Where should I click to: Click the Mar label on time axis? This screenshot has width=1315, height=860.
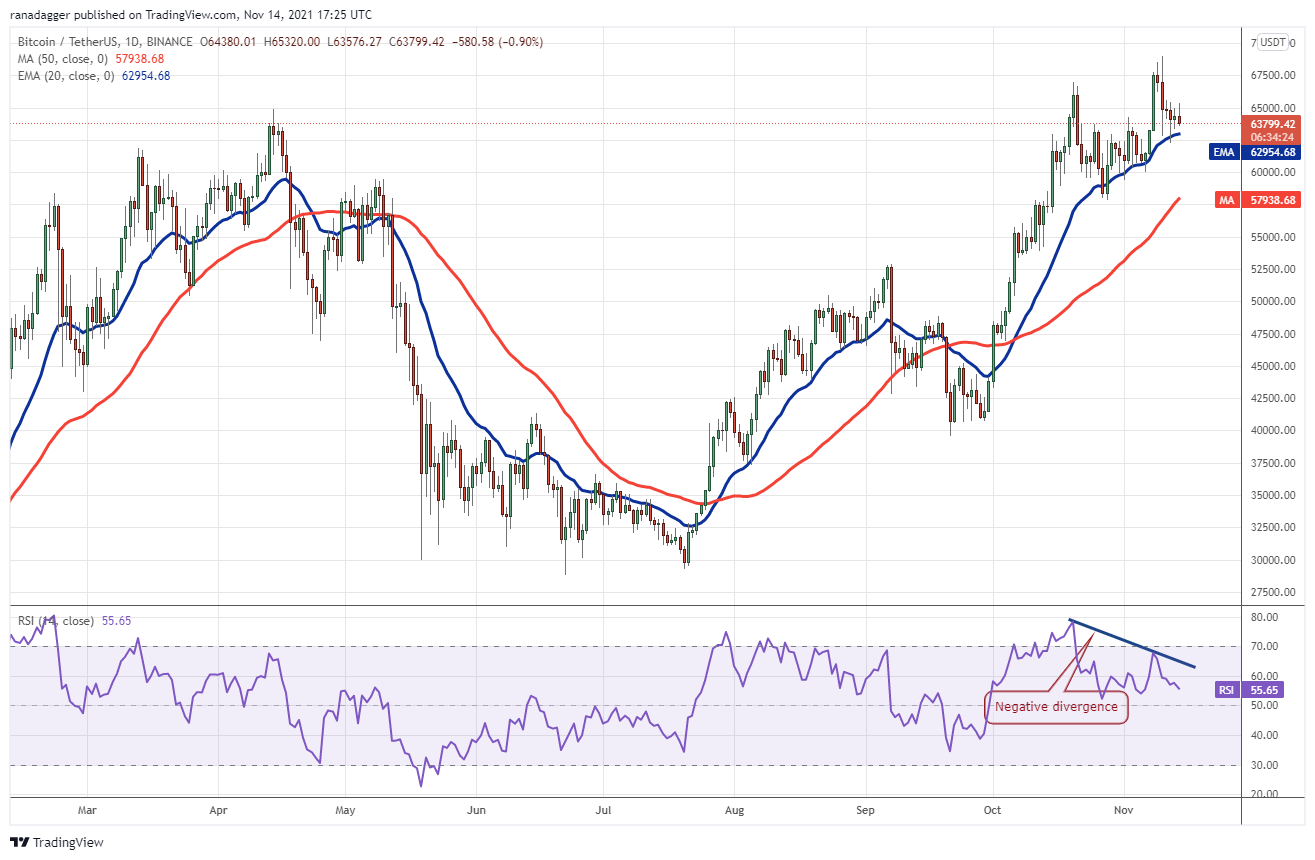coord(87,812)
